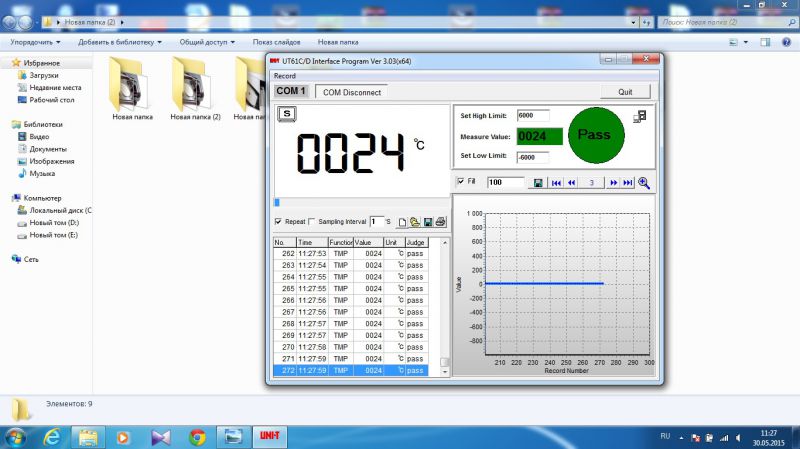Click the COM Disconnect button

pos(352,92)
